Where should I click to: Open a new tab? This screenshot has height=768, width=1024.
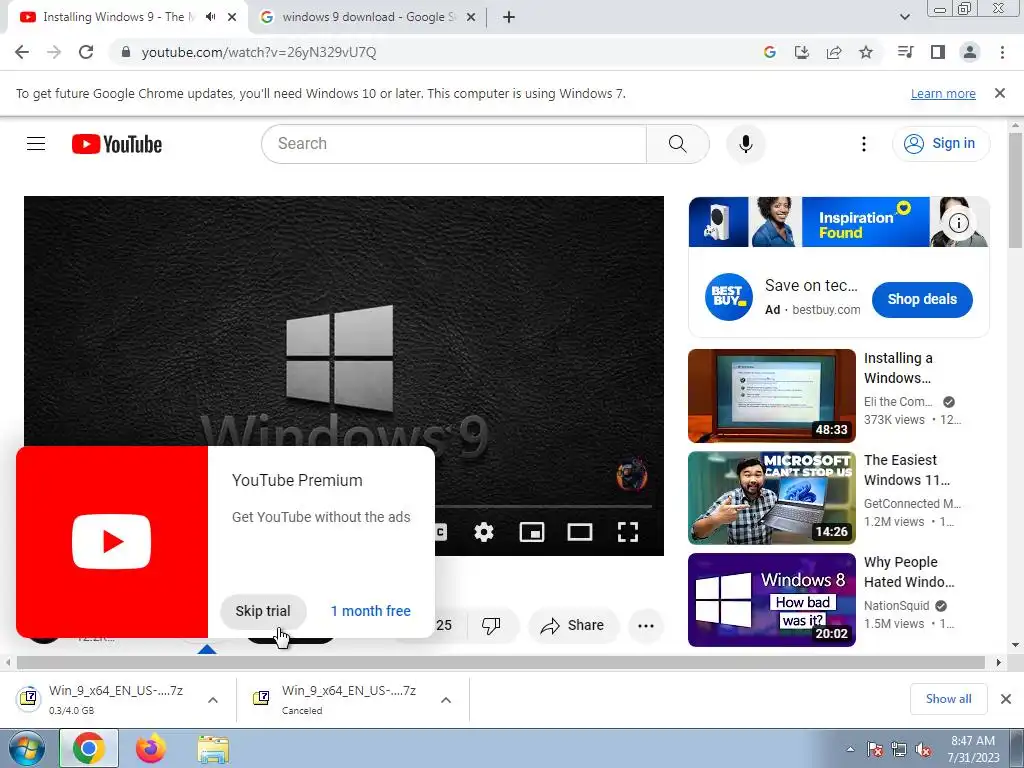(509, 17)
